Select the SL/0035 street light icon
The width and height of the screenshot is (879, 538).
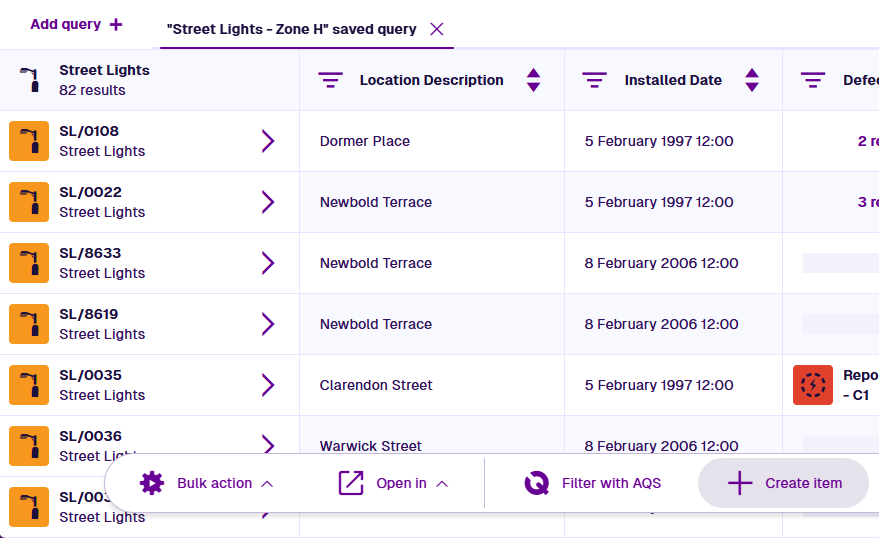29,385
